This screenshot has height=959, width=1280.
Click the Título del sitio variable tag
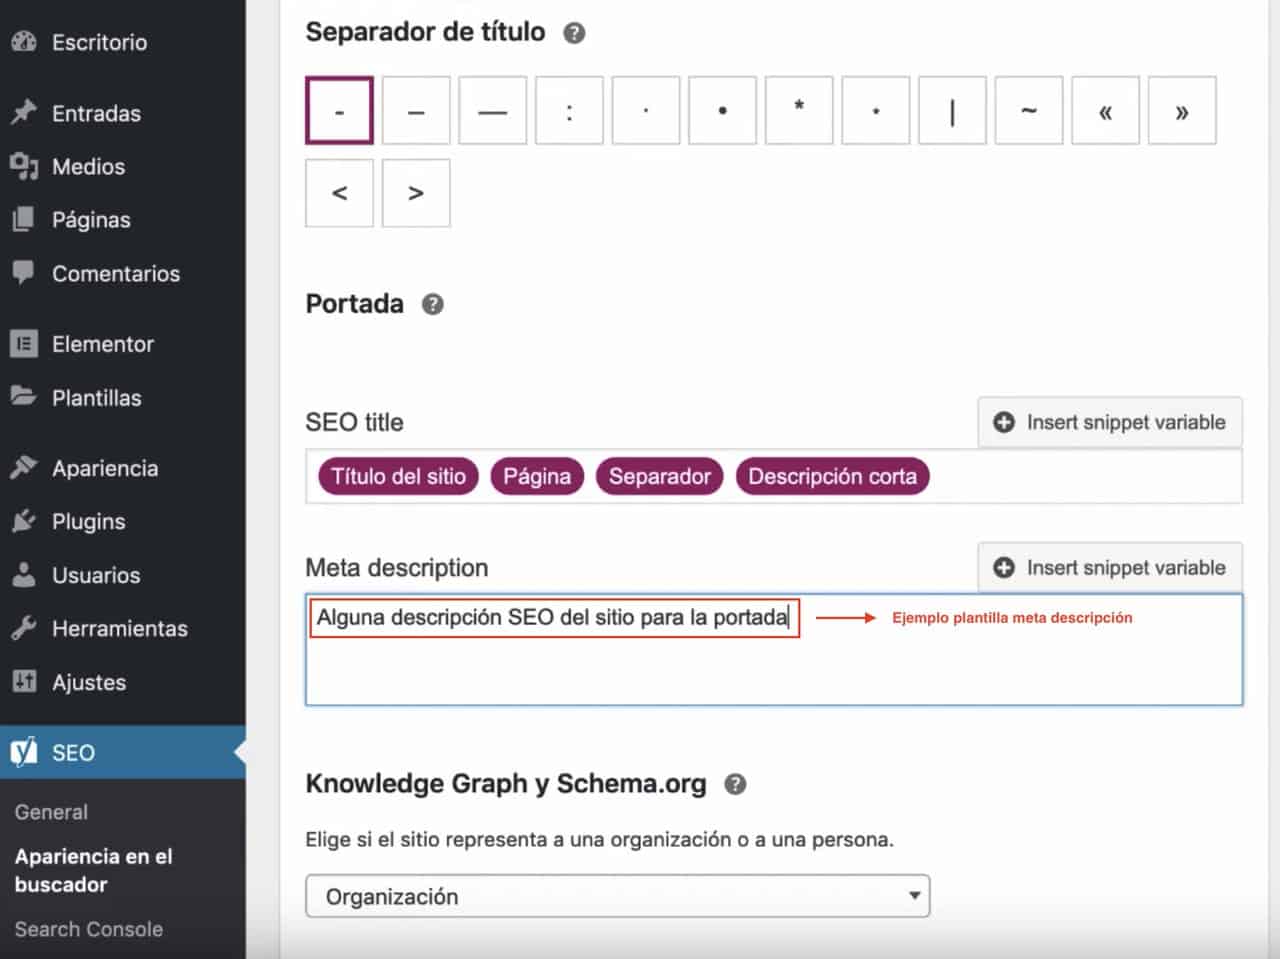click(x=398, y=476)
